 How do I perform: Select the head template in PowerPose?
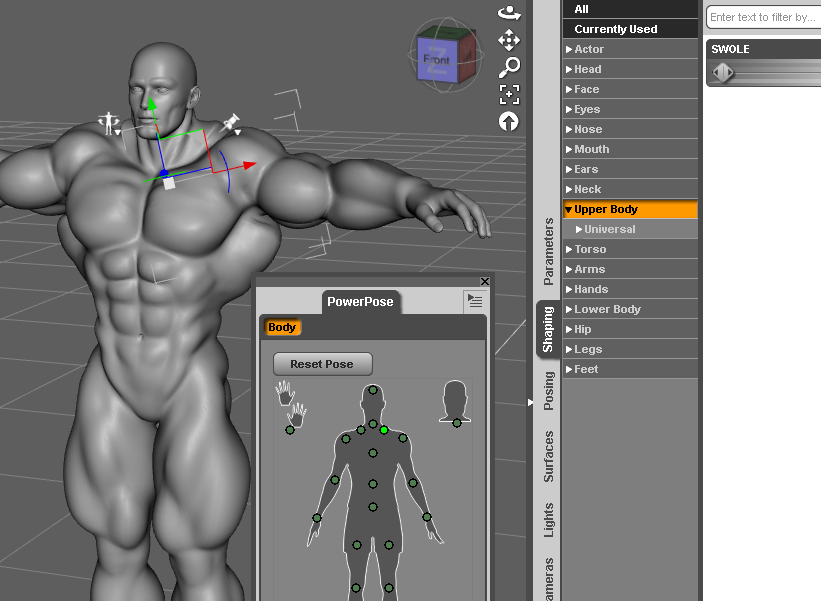tap(454, 400)
